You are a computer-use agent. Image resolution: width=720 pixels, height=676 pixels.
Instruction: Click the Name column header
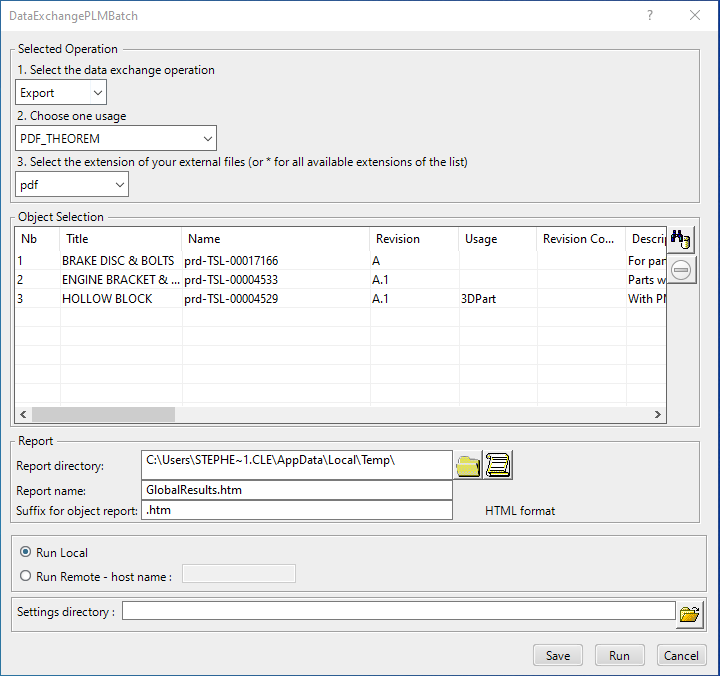point(276,239)
